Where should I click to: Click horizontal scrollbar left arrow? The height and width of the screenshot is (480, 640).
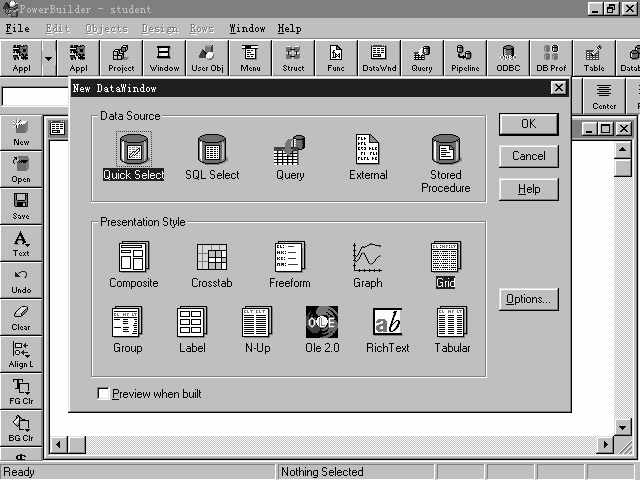point(58,444)
